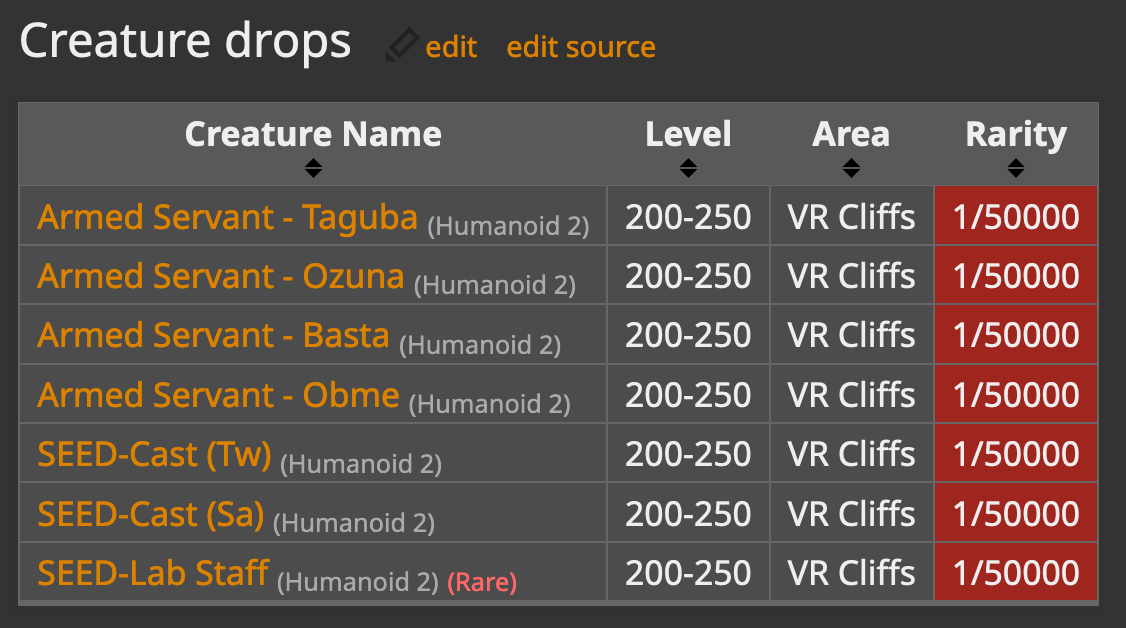Click the Level column header text
The width and height of the screenshot is (1126, 628).
pyautogui.click(x=688, y=133)
